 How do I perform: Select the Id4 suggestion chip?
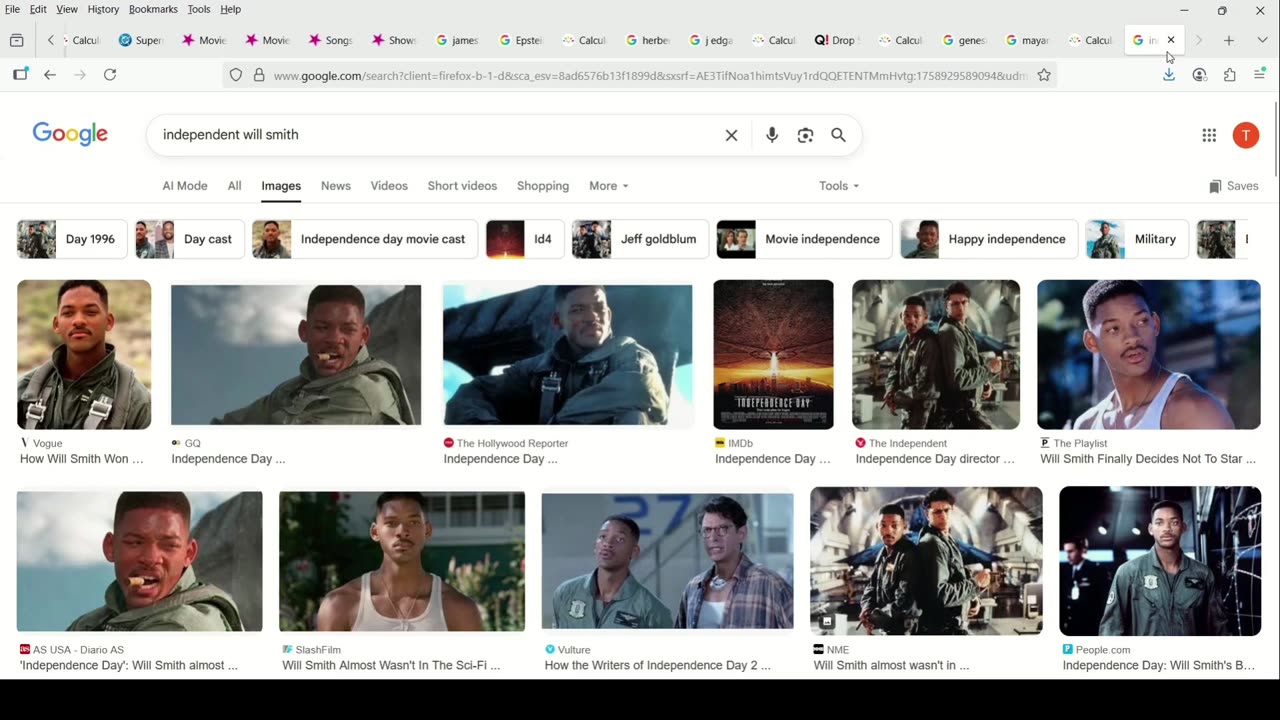(x=525, y=239)
